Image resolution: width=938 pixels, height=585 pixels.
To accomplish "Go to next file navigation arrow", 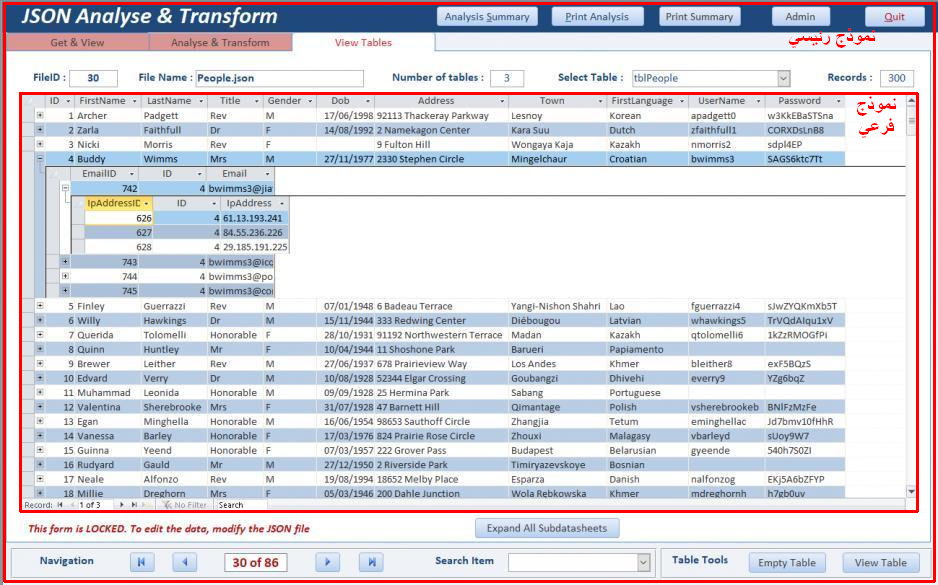I will [327, 562].
